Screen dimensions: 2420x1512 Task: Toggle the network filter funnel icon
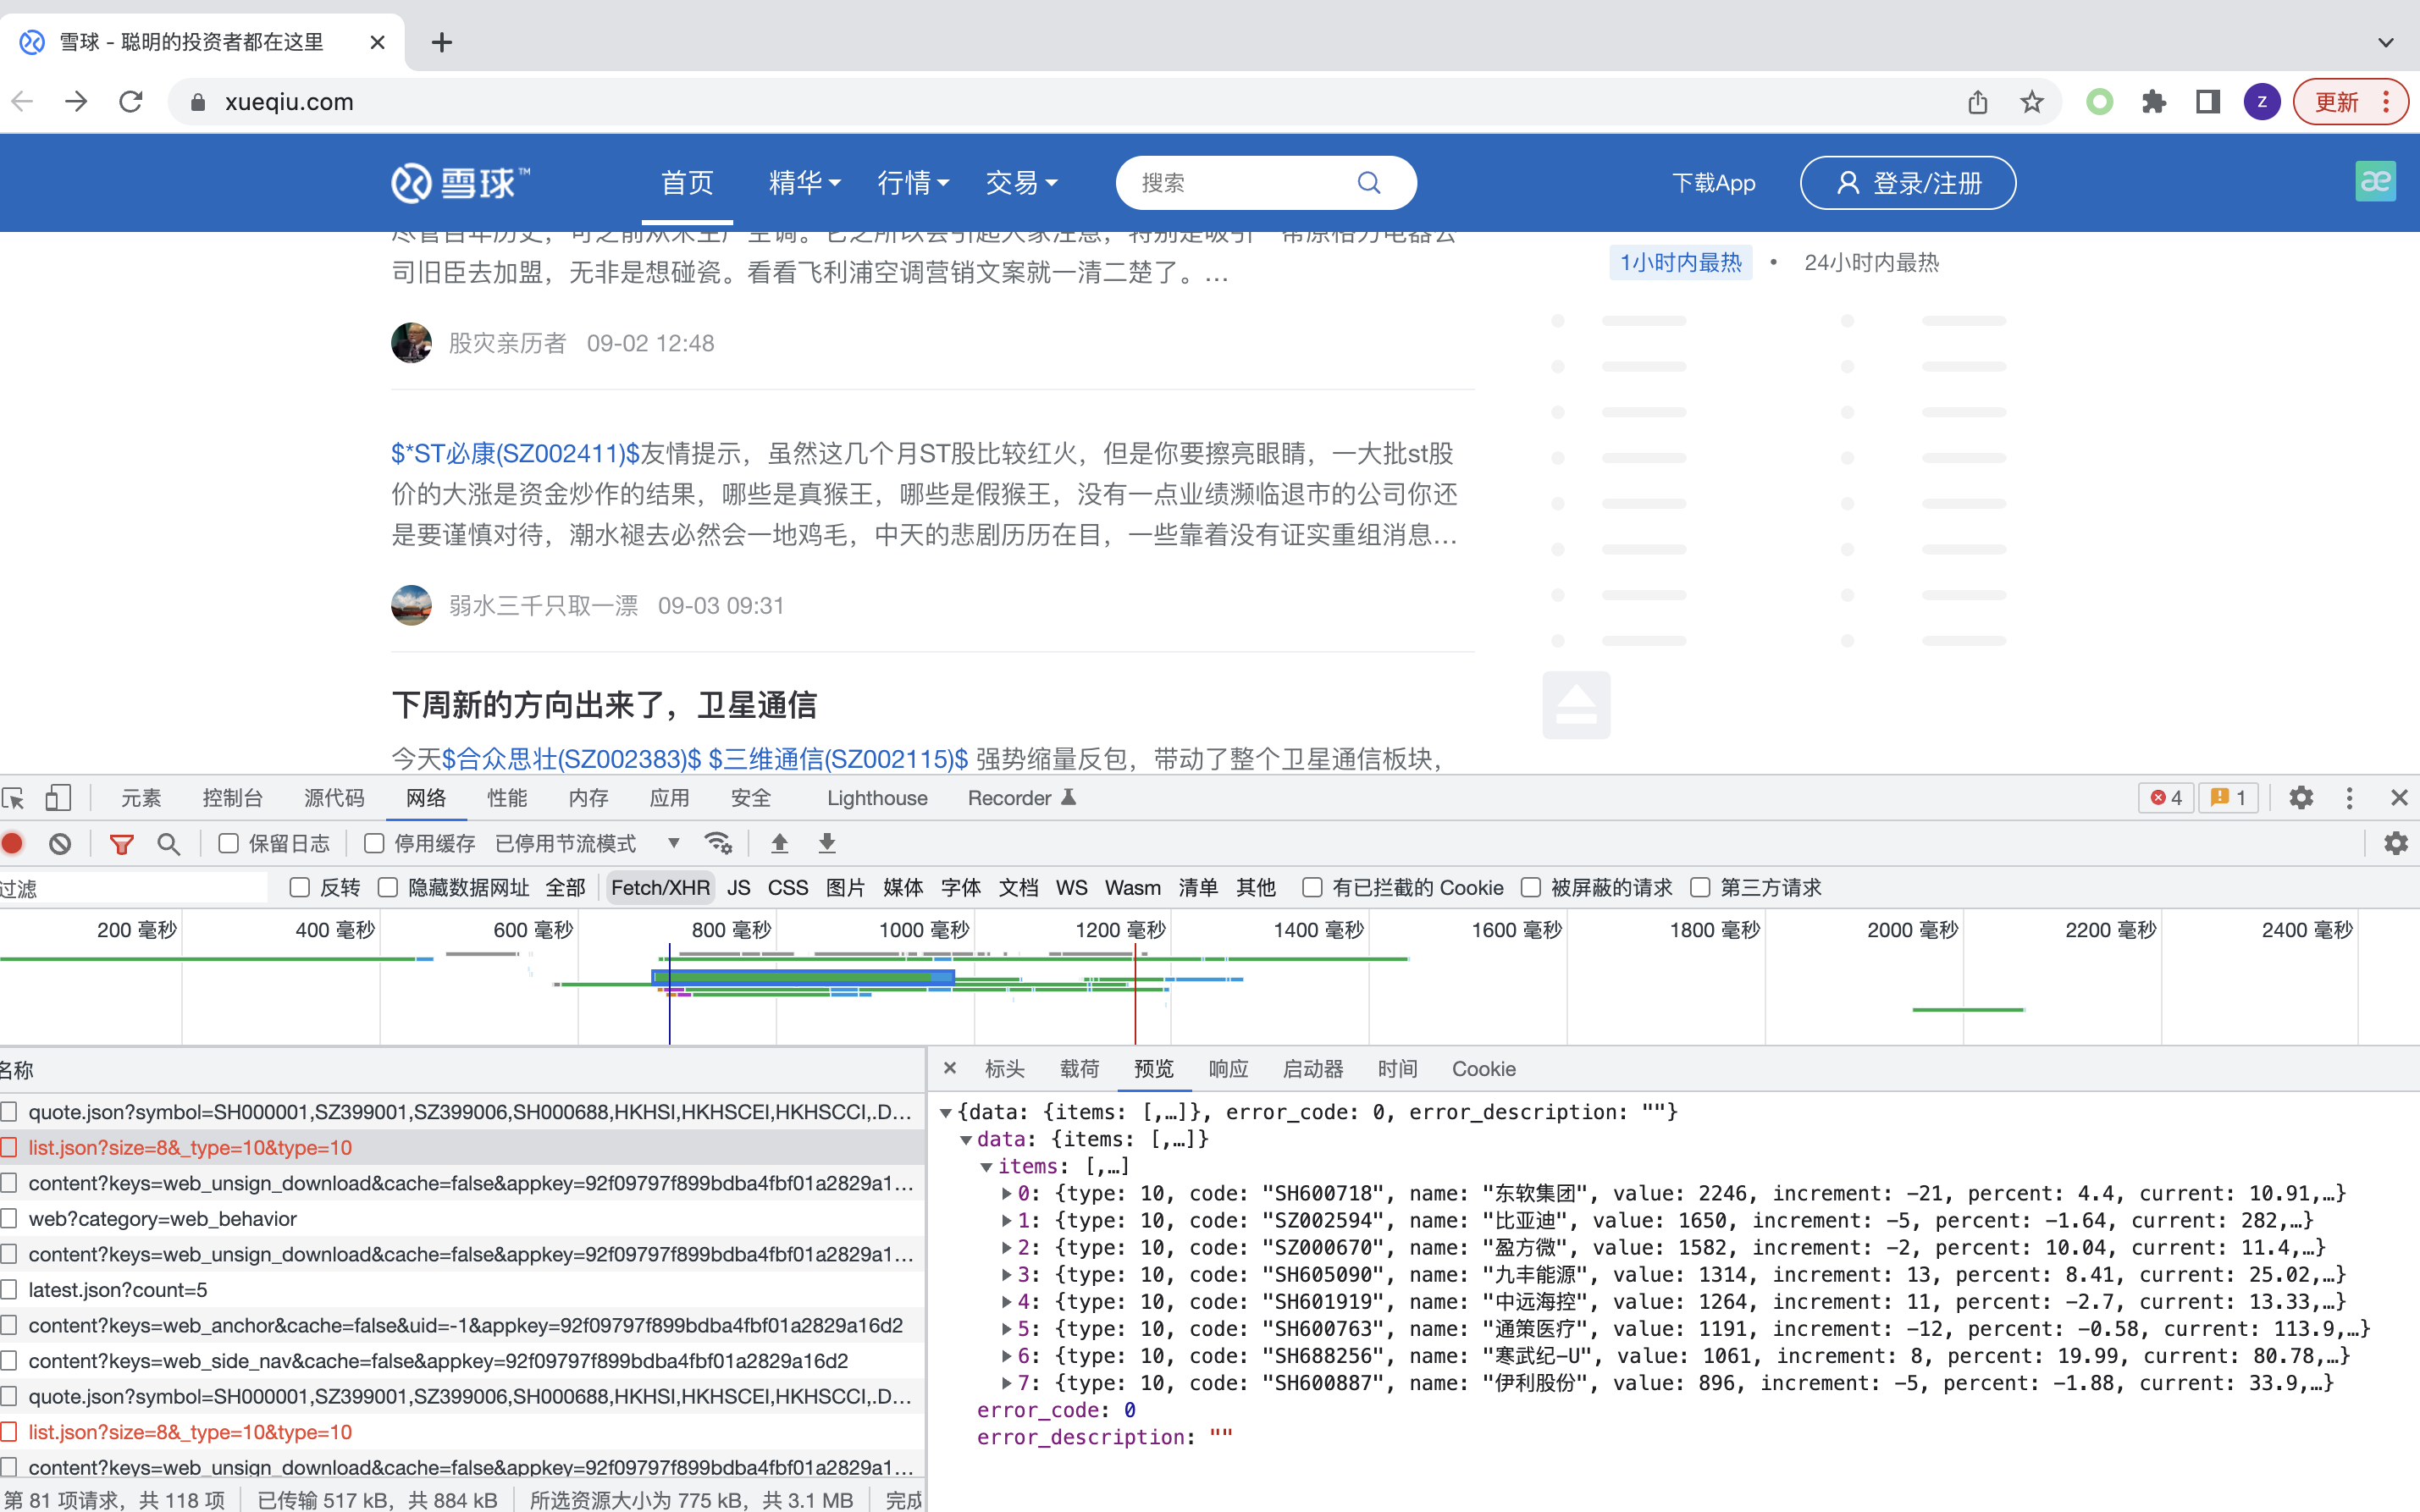click(122, 844)
